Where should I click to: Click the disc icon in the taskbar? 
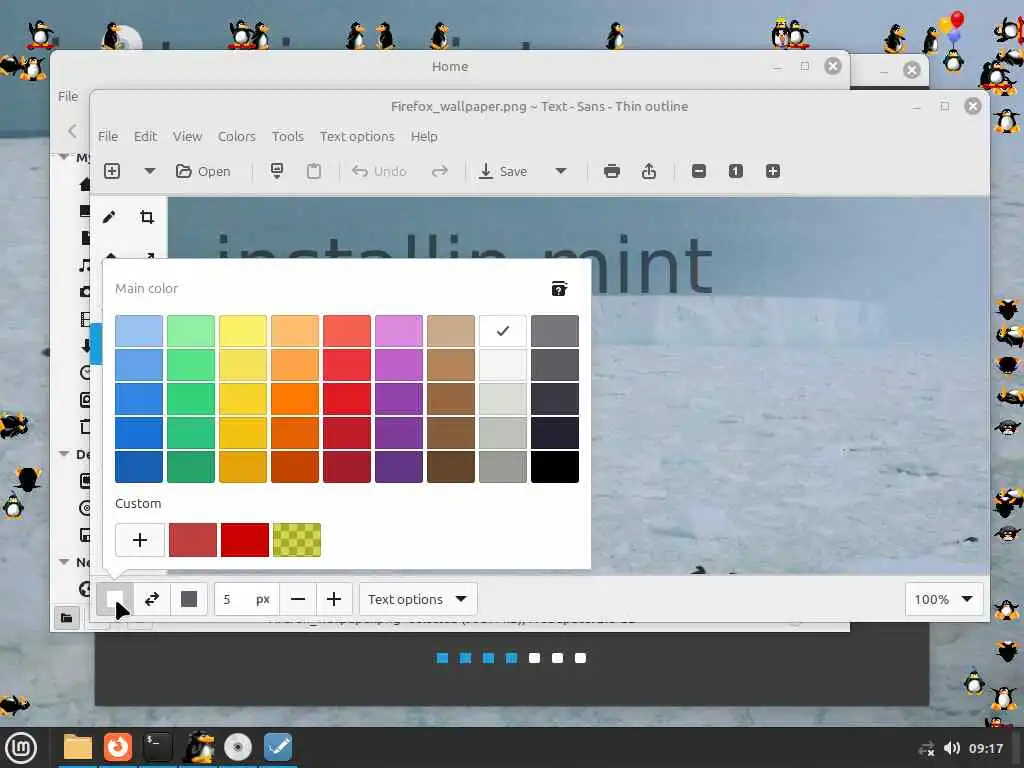(238, 747)
